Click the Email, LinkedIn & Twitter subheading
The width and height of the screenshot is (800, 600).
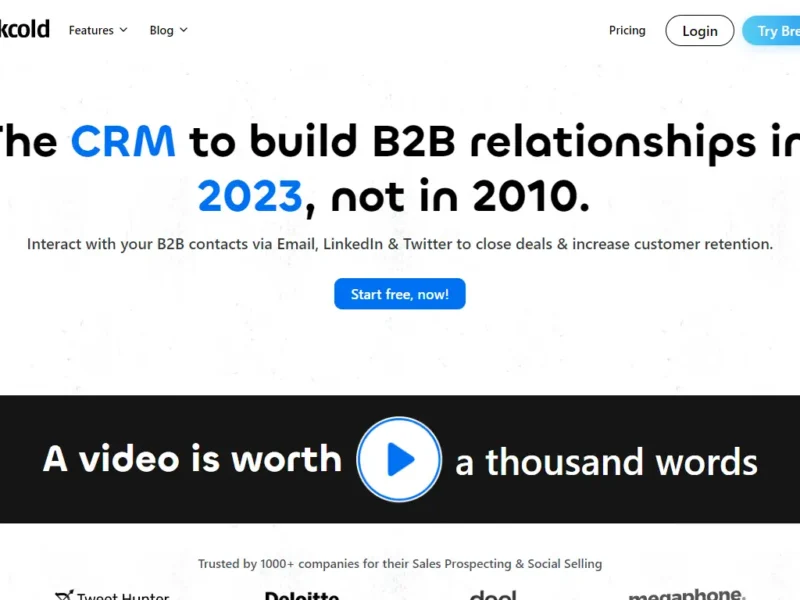tap(399, 244)
